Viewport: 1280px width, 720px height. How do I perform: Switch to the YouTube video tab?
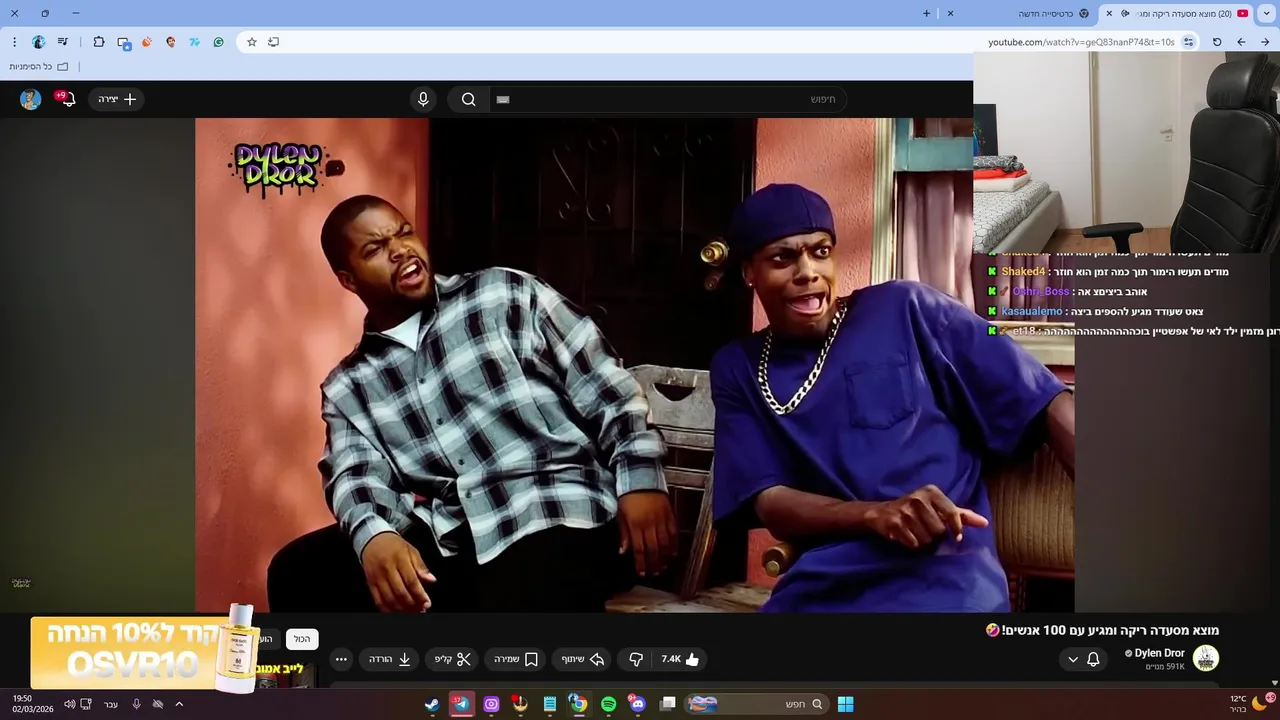point(1185,13)
